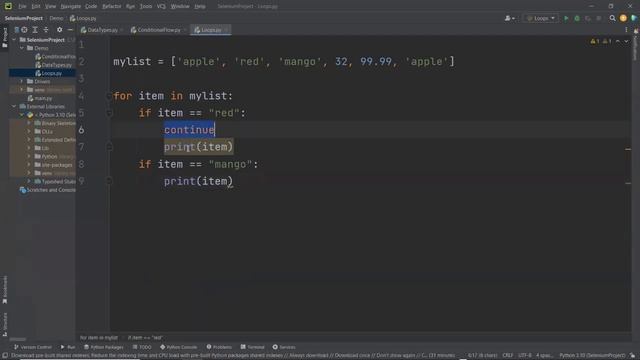Open Project tool window side button
This screenshot has width=640, height=360.
tap(4, 38)
